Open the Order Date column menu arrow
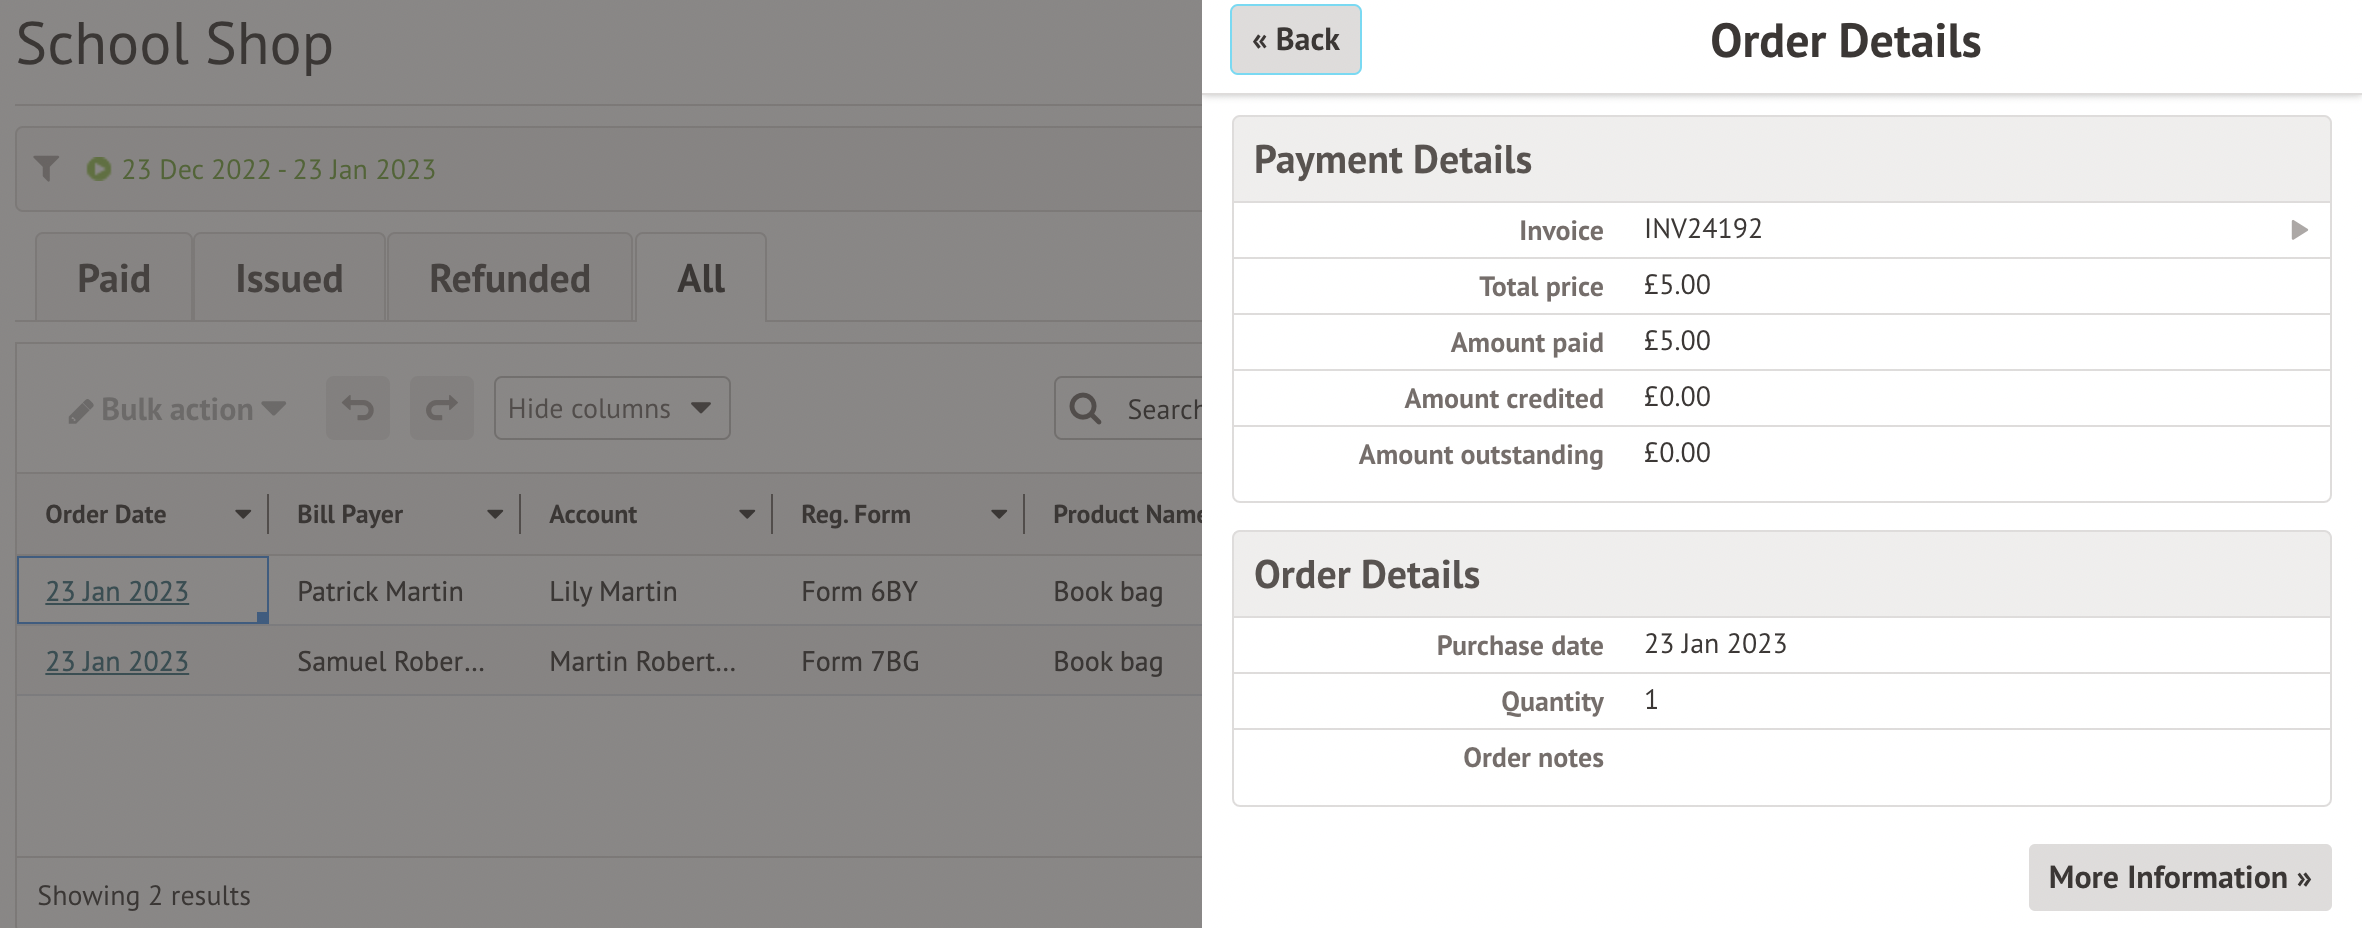Image resolution: width=2362 pixels, height=928 pixels. tap(243, 515)
